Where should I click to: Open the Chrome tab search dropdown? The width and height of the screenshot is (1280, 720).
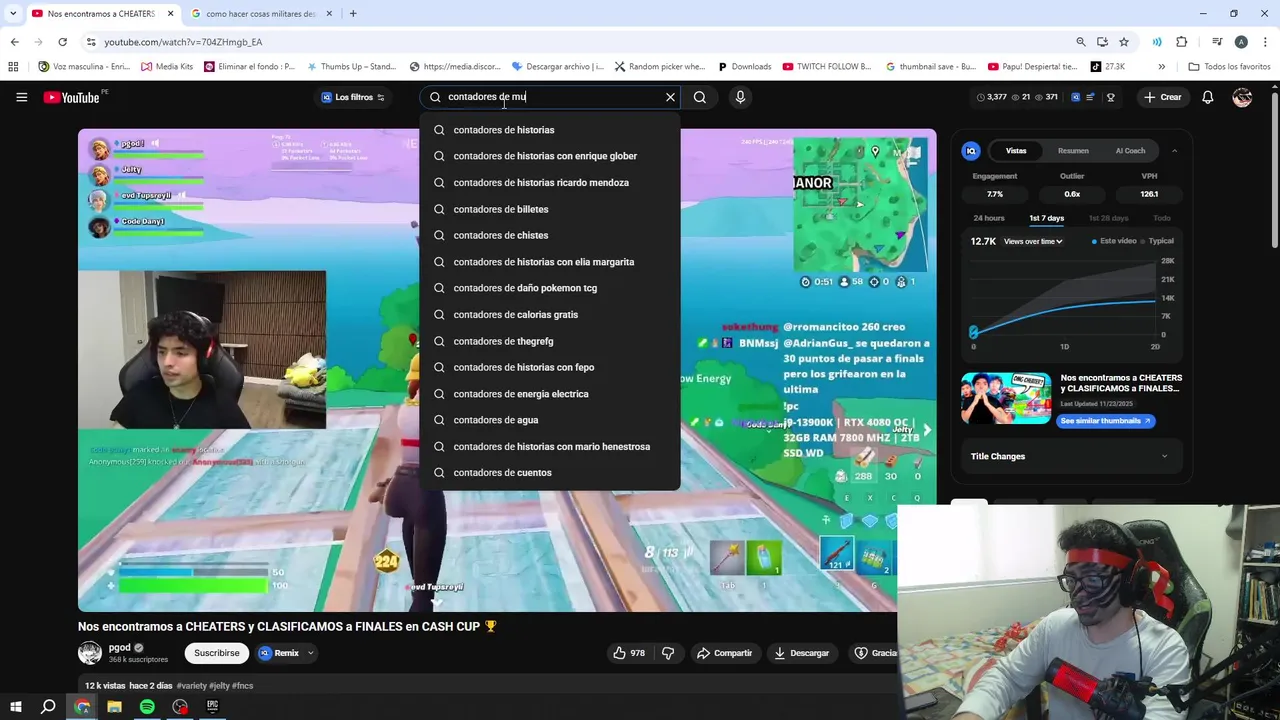(12, 14)
